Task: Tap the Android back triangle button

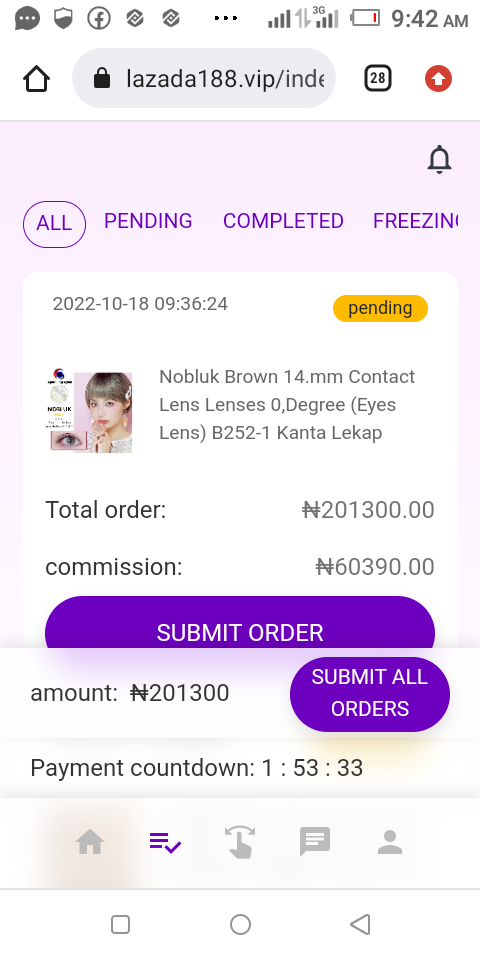Action: coord(360,924)
